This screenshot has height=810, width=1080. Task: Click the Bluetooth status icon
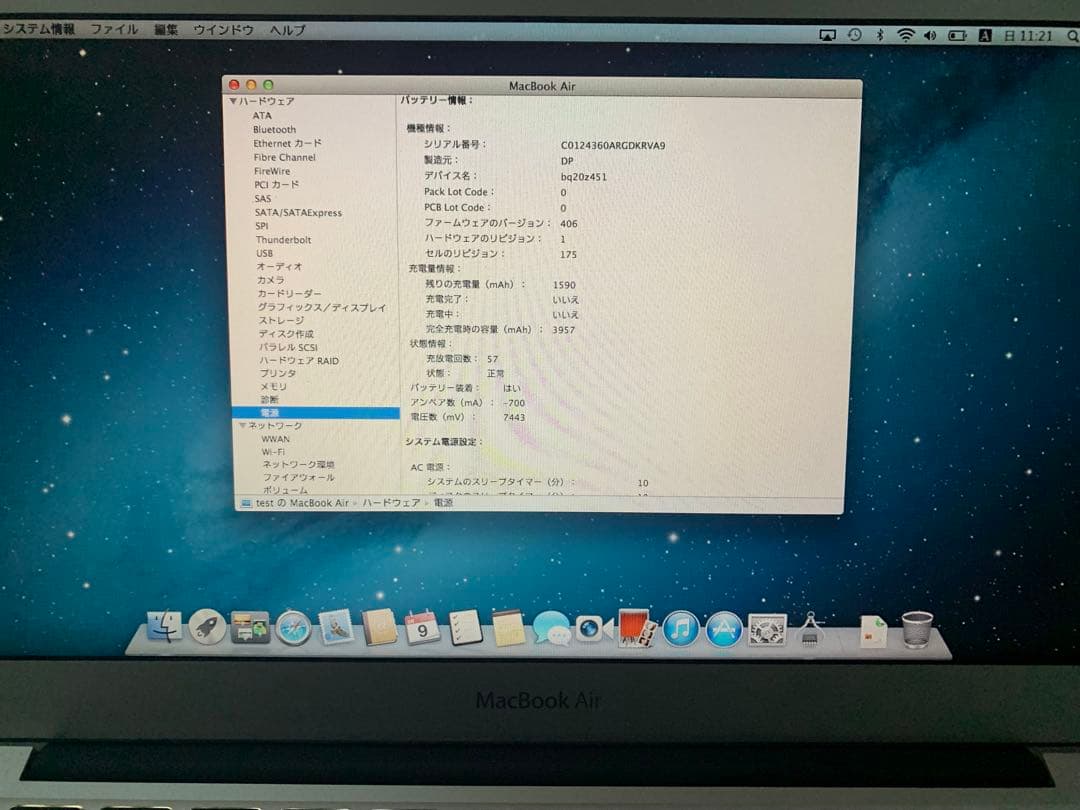coord(878,33)
